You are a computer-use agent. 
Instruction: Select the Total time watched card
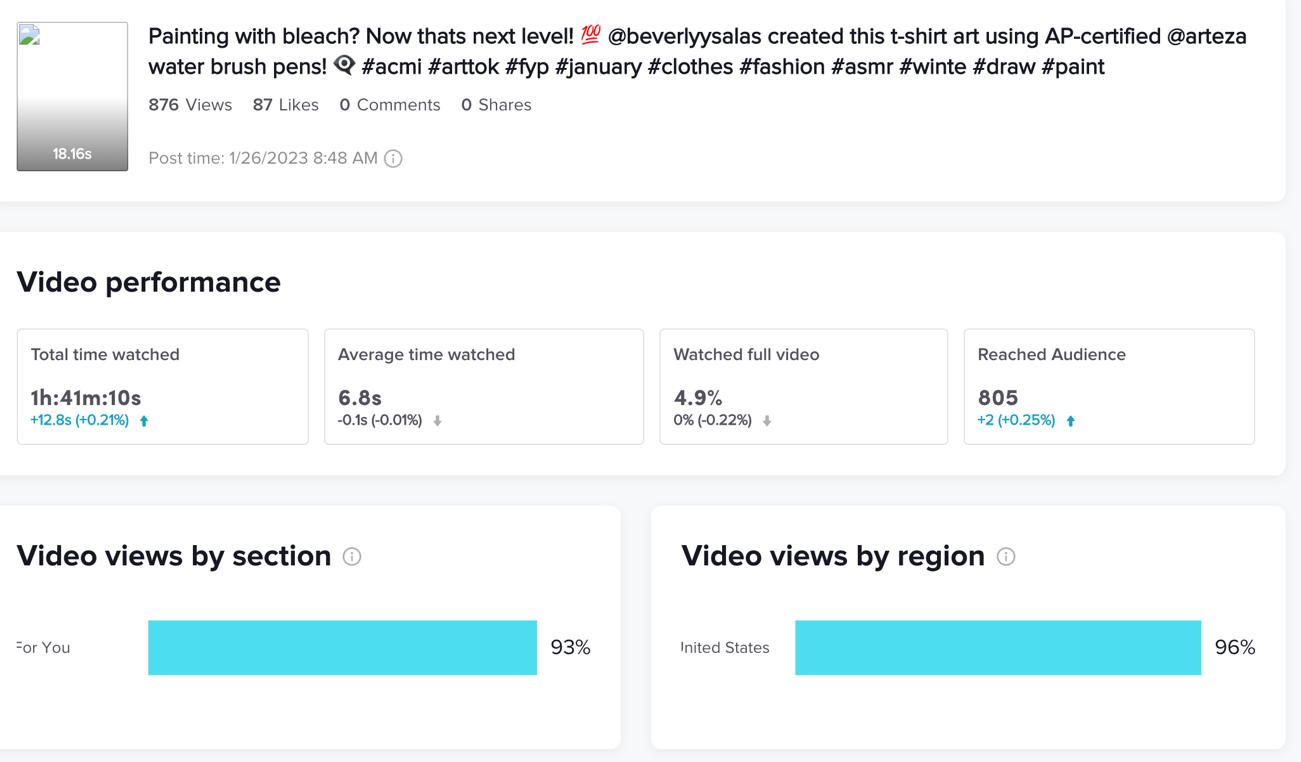coord(162,386)
